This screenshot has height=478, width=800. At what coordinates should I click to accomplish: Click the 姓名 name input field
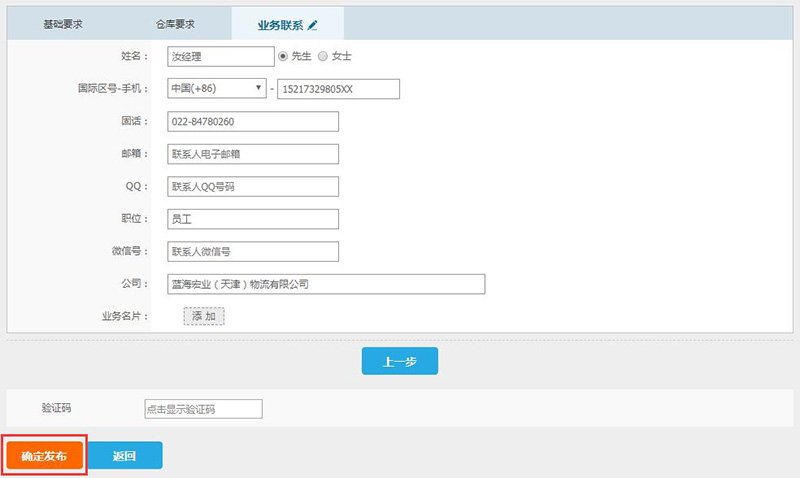[220, 56]
